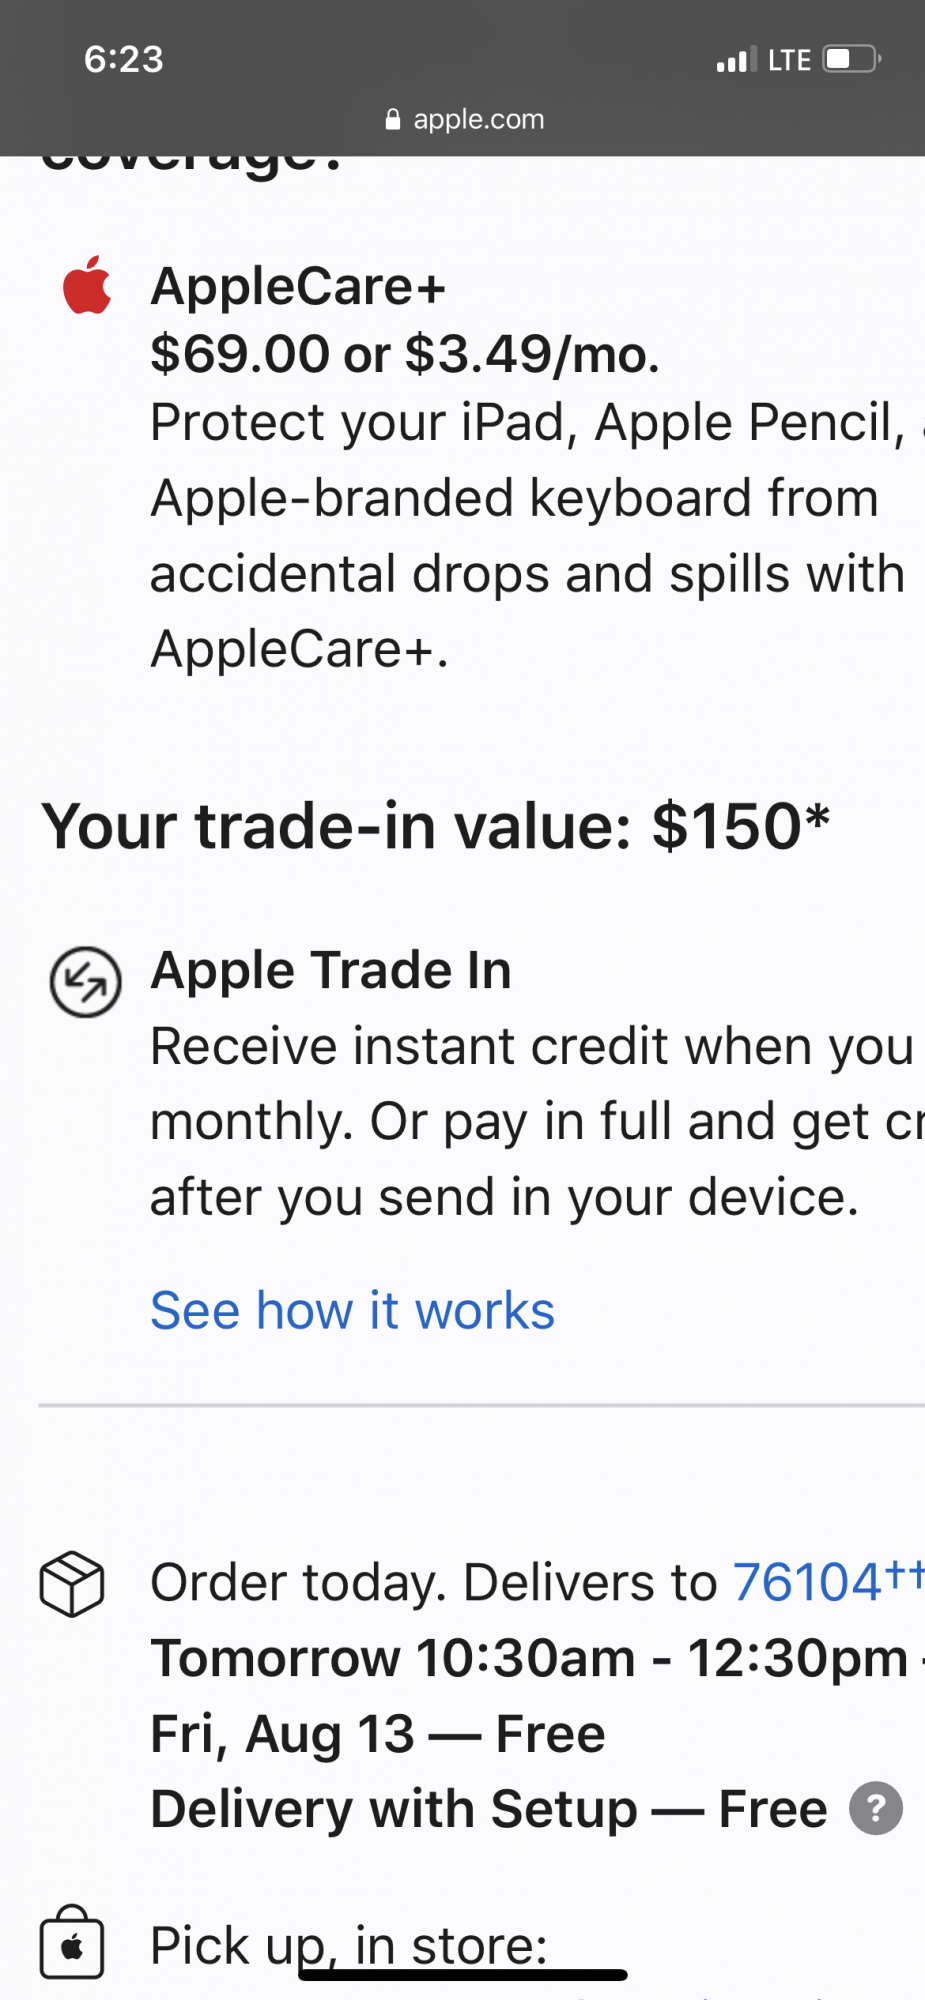Tap the Apple Trade In arrows icon

point(86,982)
